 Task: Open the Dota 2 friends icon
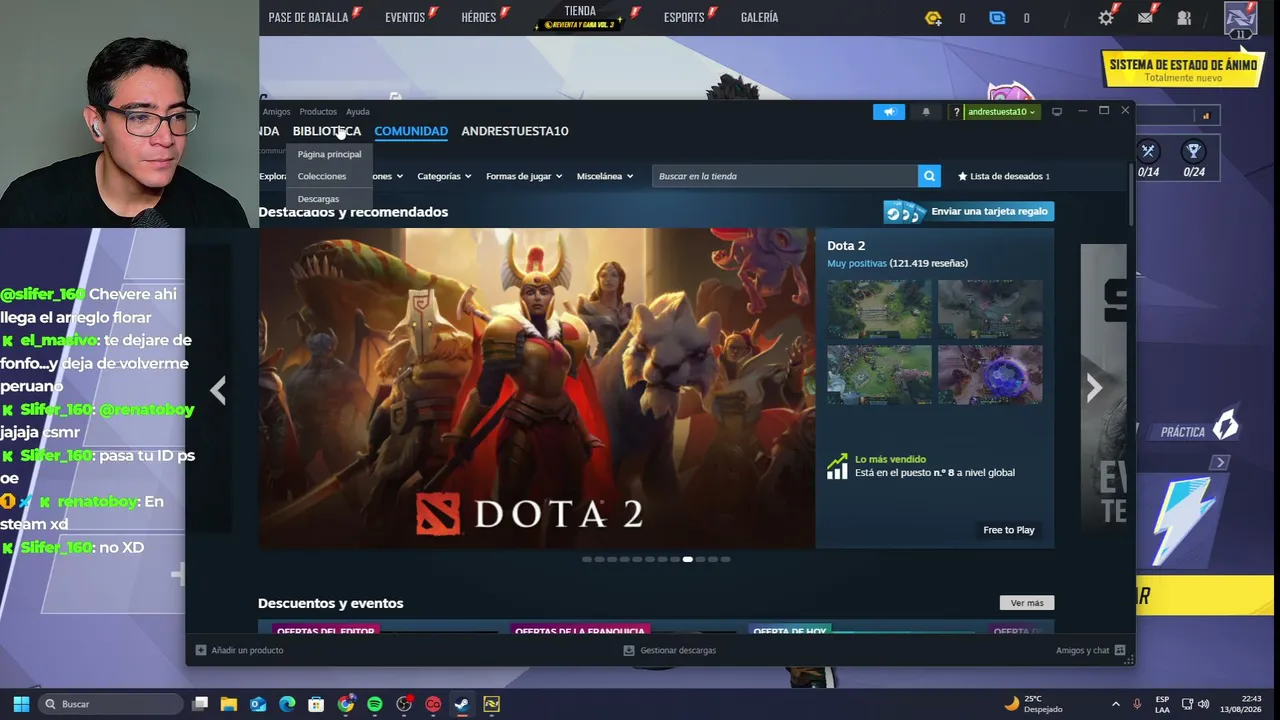tap(1184, 18)
